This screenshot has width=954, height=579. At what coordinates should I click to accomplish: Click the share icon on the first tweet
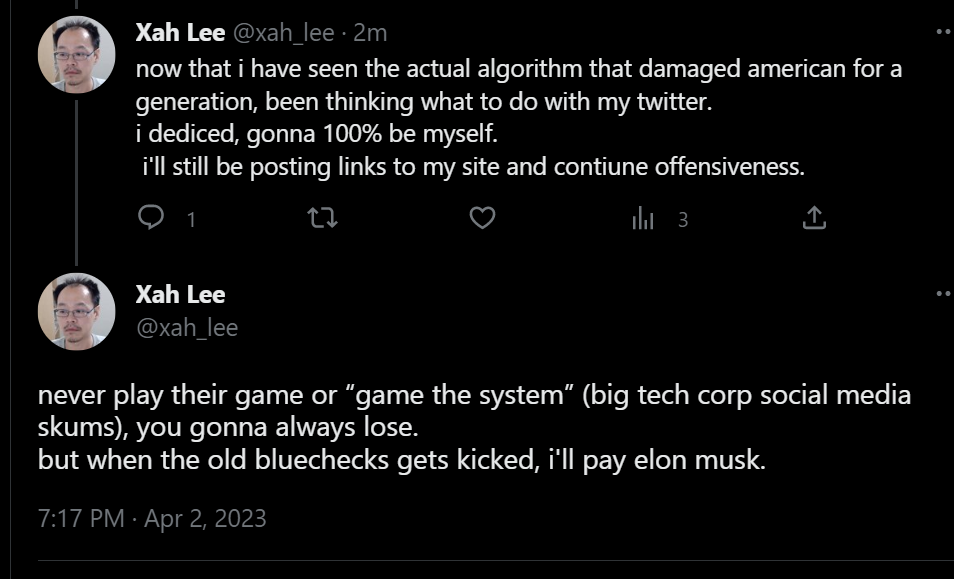pyautogui.click(x=814, y=218)
